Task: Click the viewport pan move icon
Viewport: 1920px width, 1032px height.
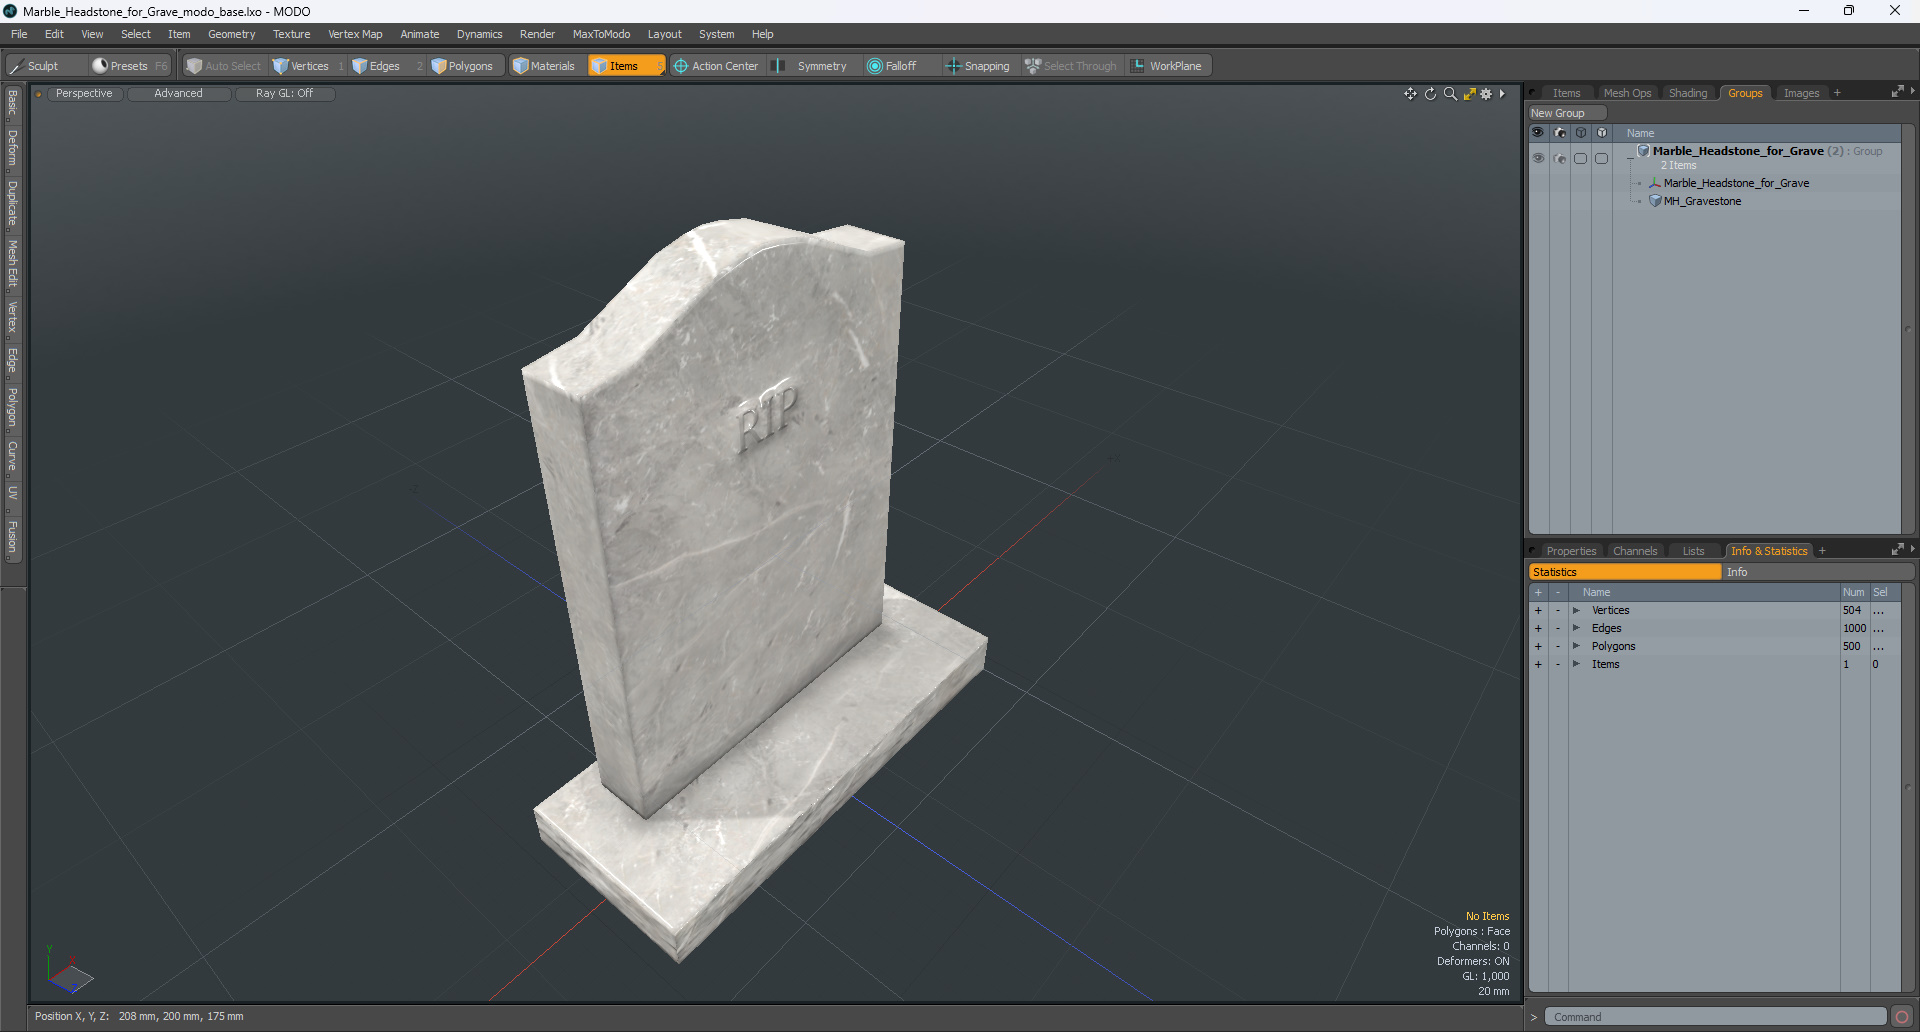Action: click(x=1410, y=94)
